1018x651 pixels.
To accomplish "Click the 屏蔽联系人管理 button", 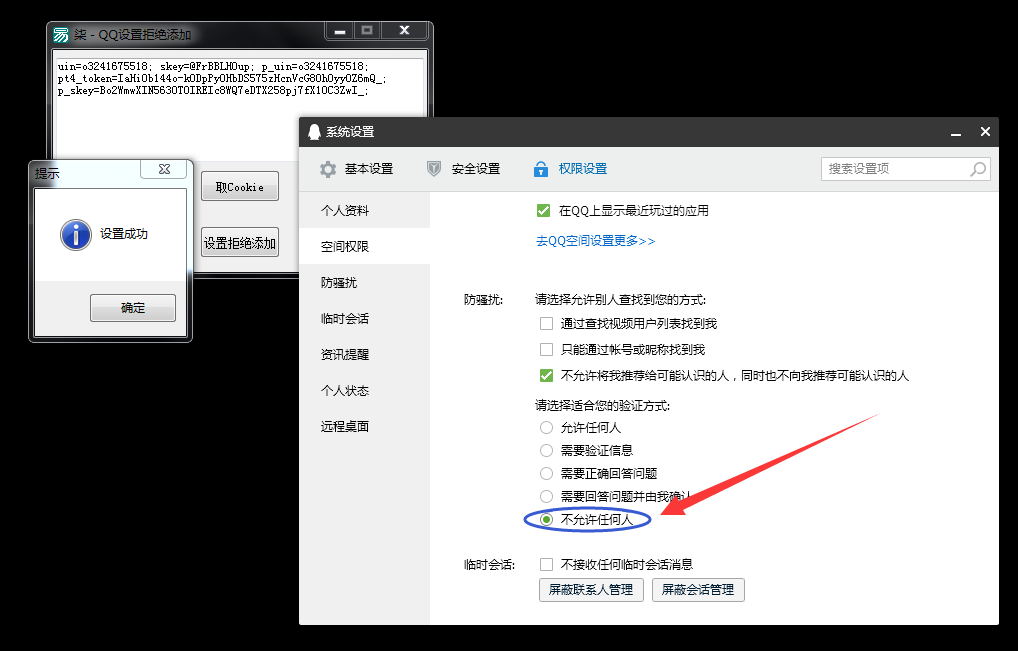I will coord(591,590).
